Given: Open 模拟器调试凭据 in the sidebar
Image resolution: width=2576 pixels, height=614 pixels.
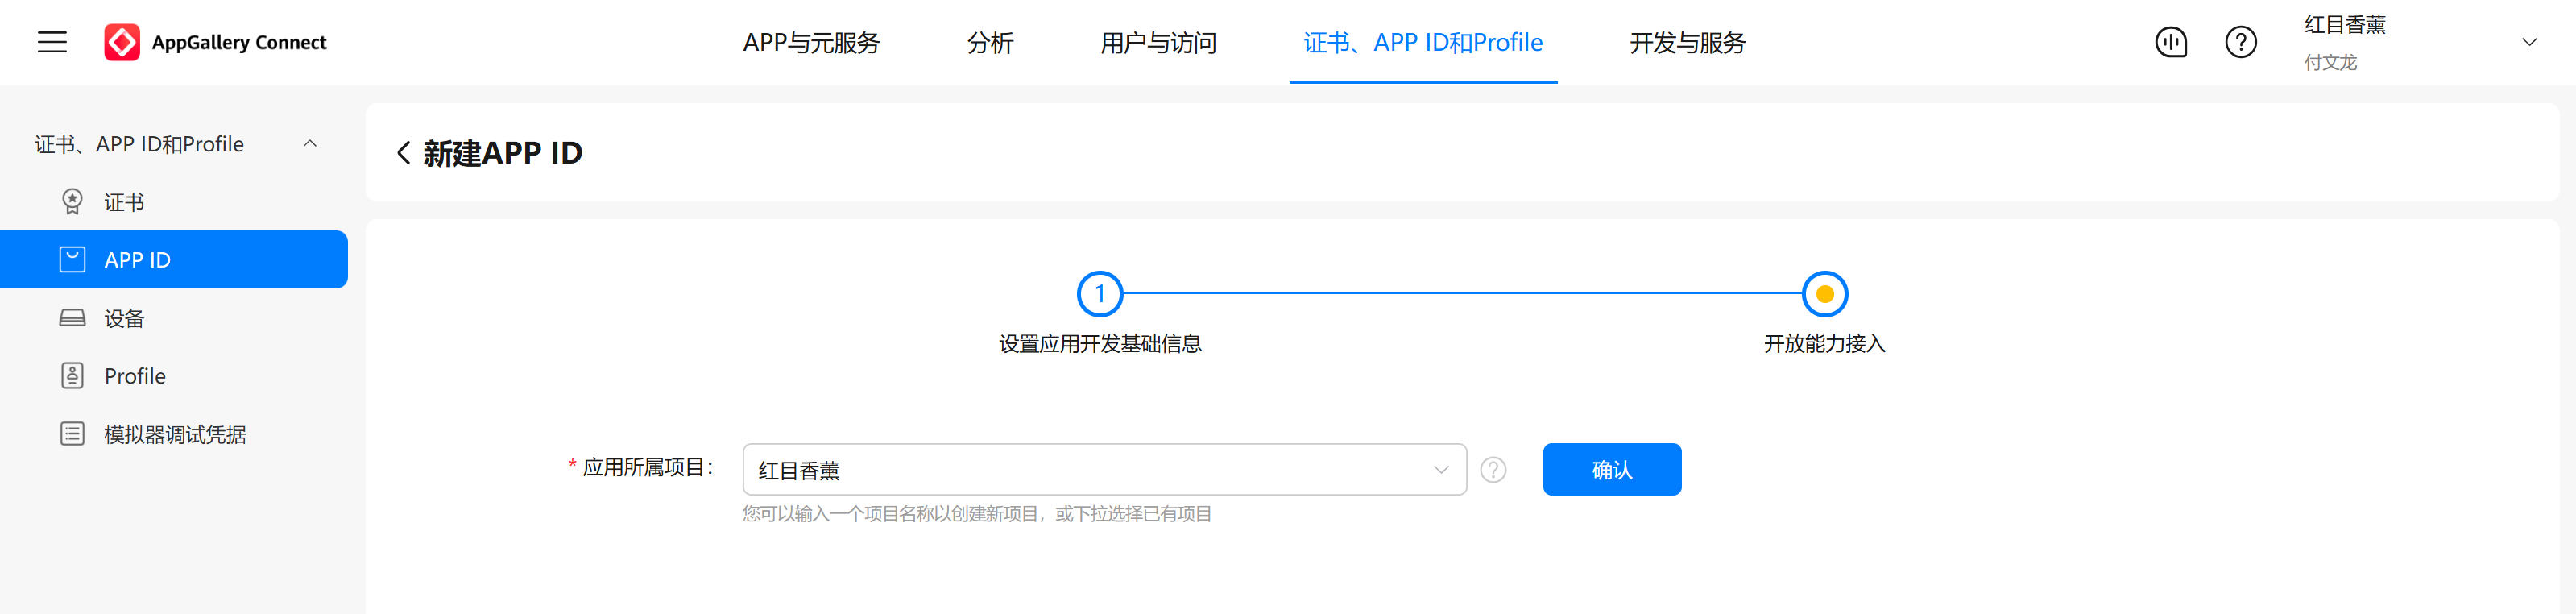Looking at the screenshot, I should coord(174,434).
